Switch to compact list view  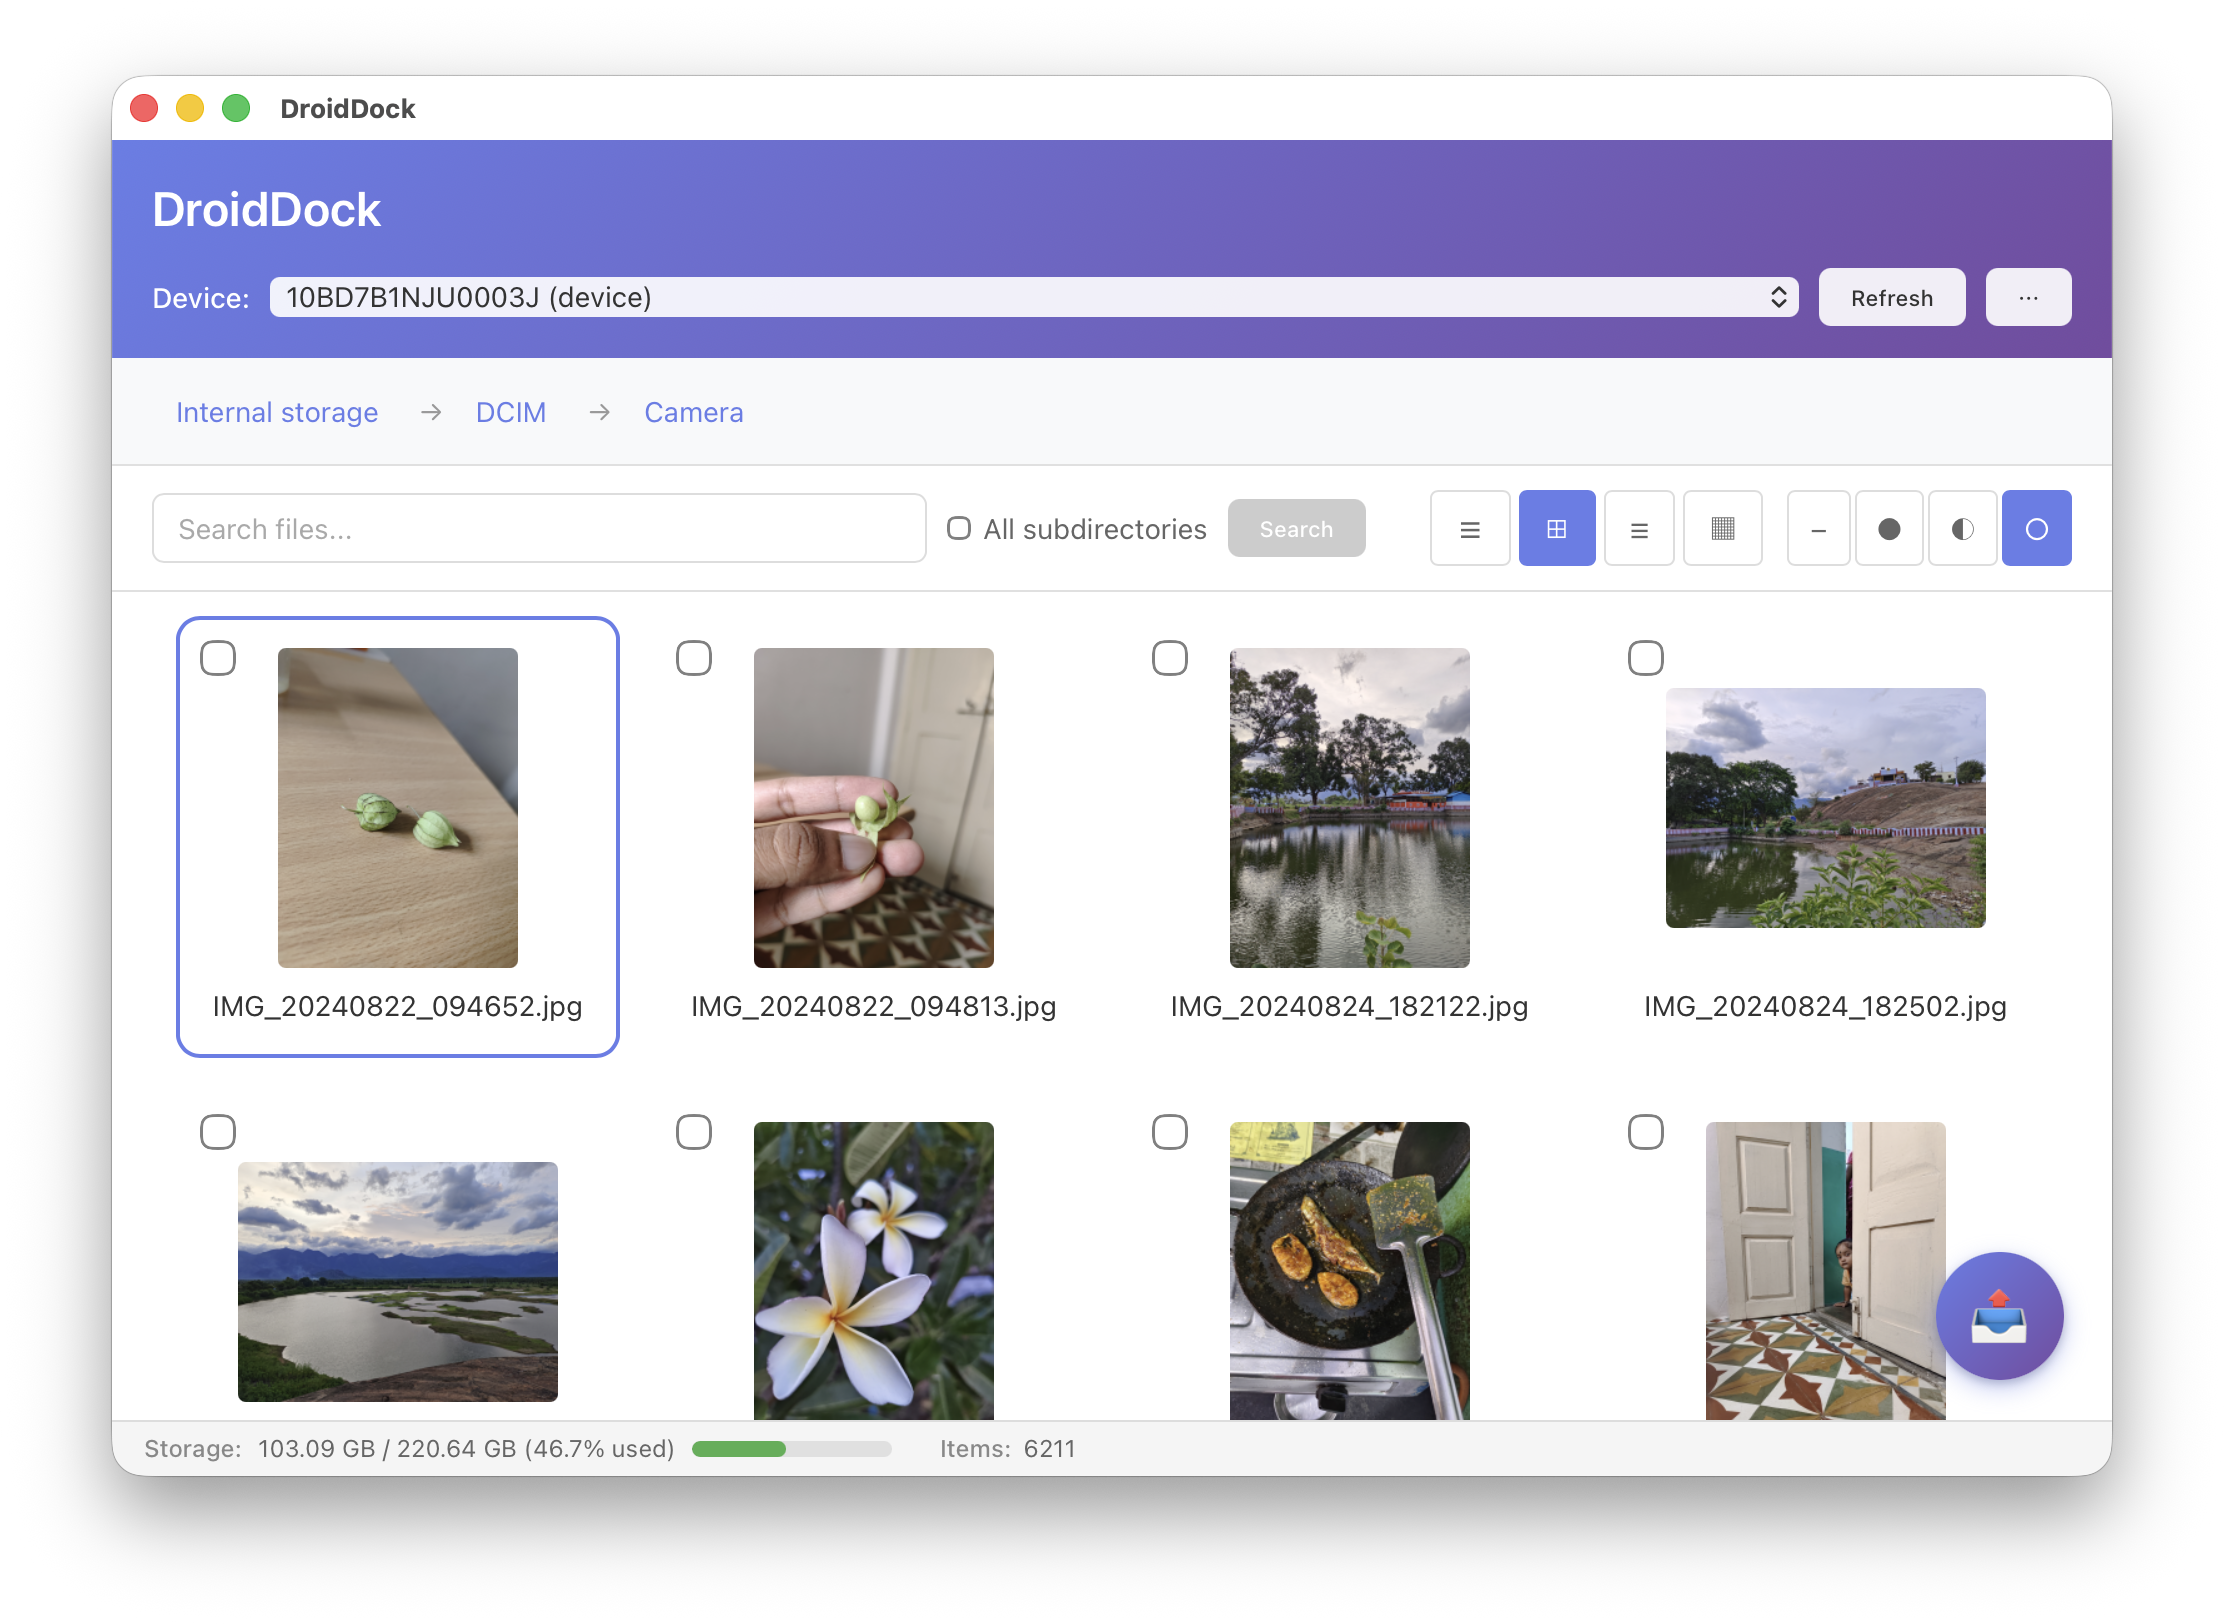[x=1639, y=528]
